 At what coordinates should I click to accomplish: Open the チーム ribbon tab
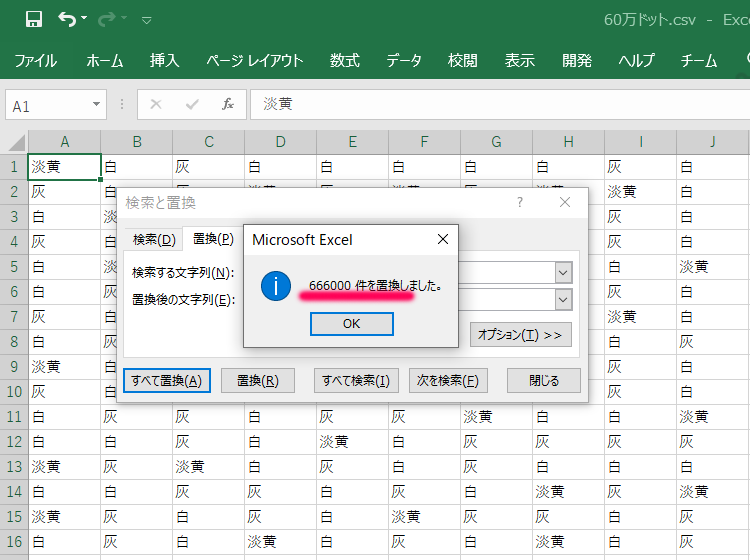point(699,61)
